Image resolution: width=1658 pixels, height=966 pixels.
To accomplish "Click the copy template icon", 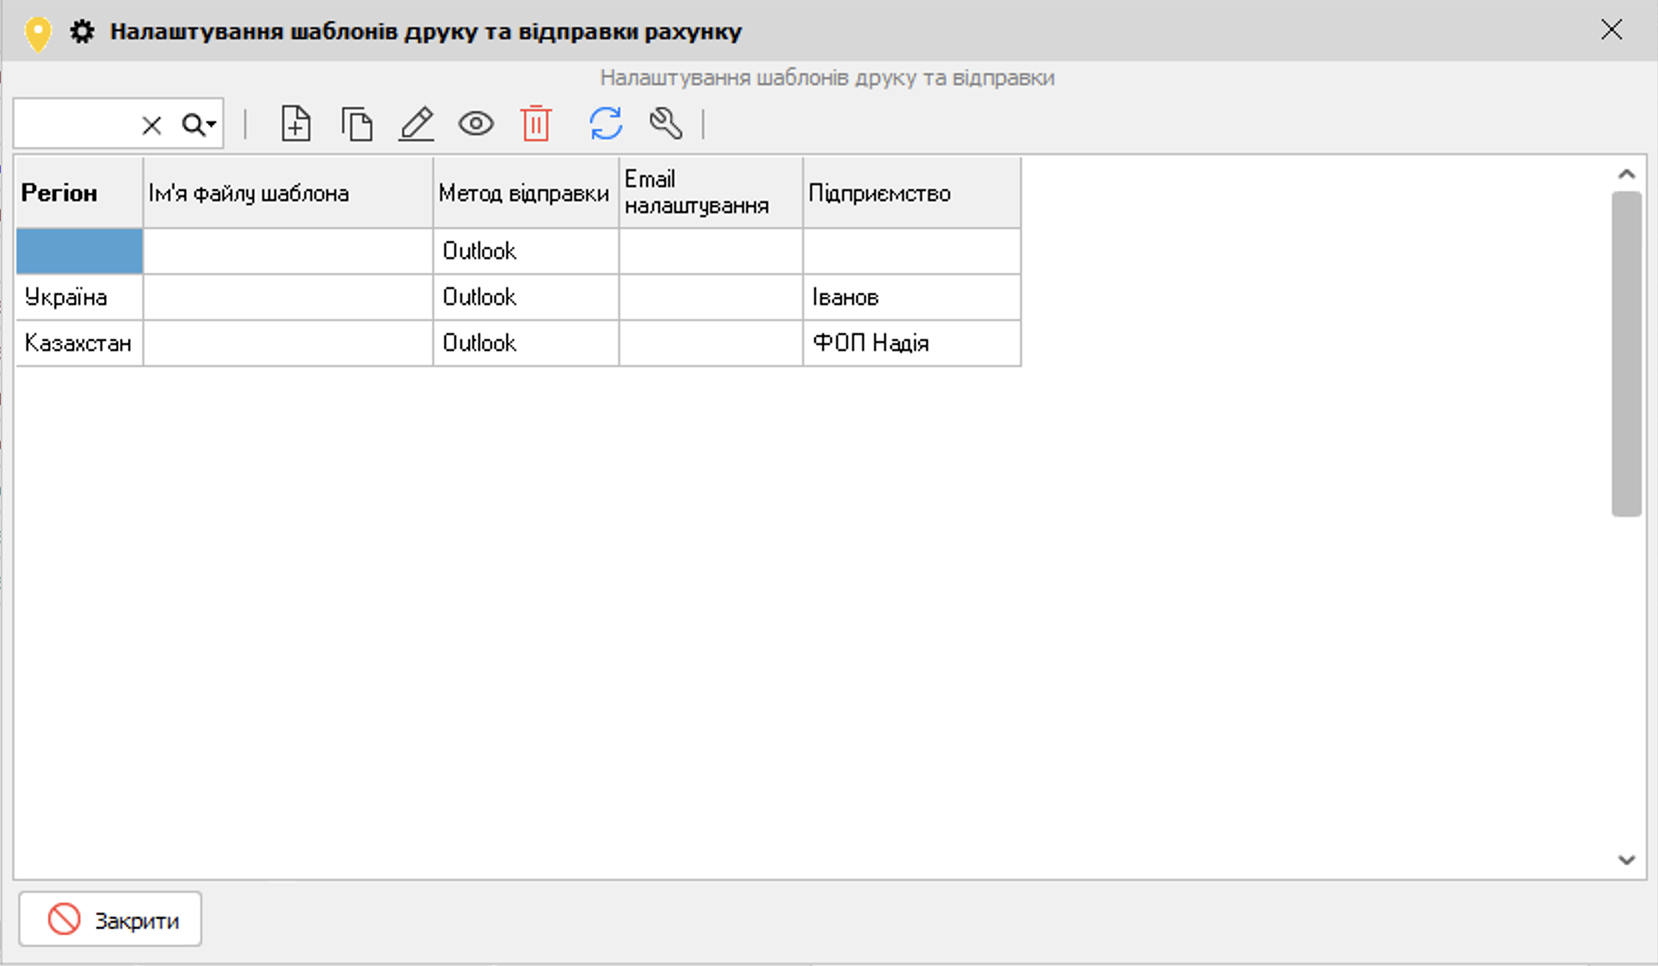I will pos(356,124).
